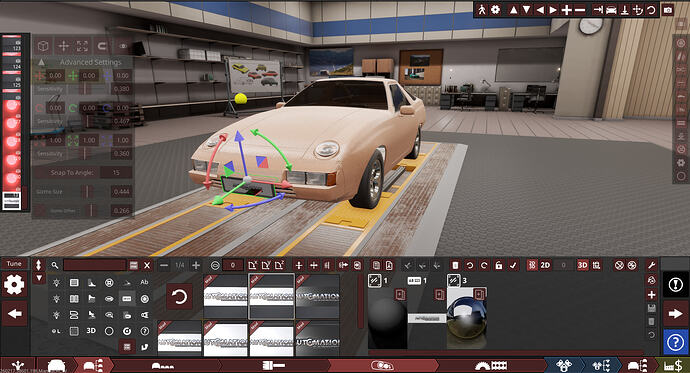Toggle mirror along the Y axis
The height and width of the screenshot is (373, 690).
pos(266,265)
